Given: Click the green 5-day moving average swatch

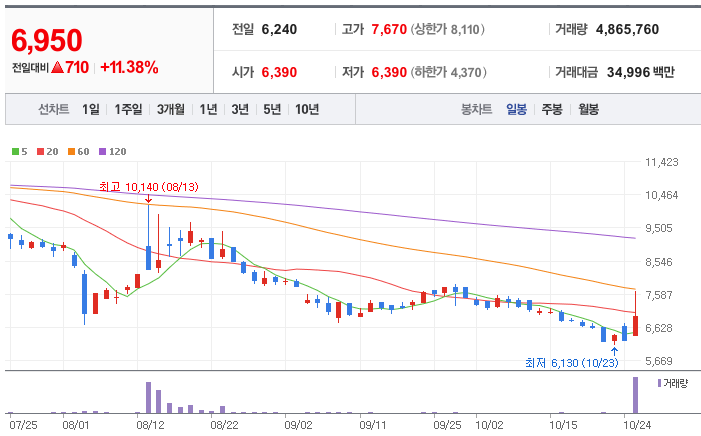Looking at the screenshot, I should 15,152.
